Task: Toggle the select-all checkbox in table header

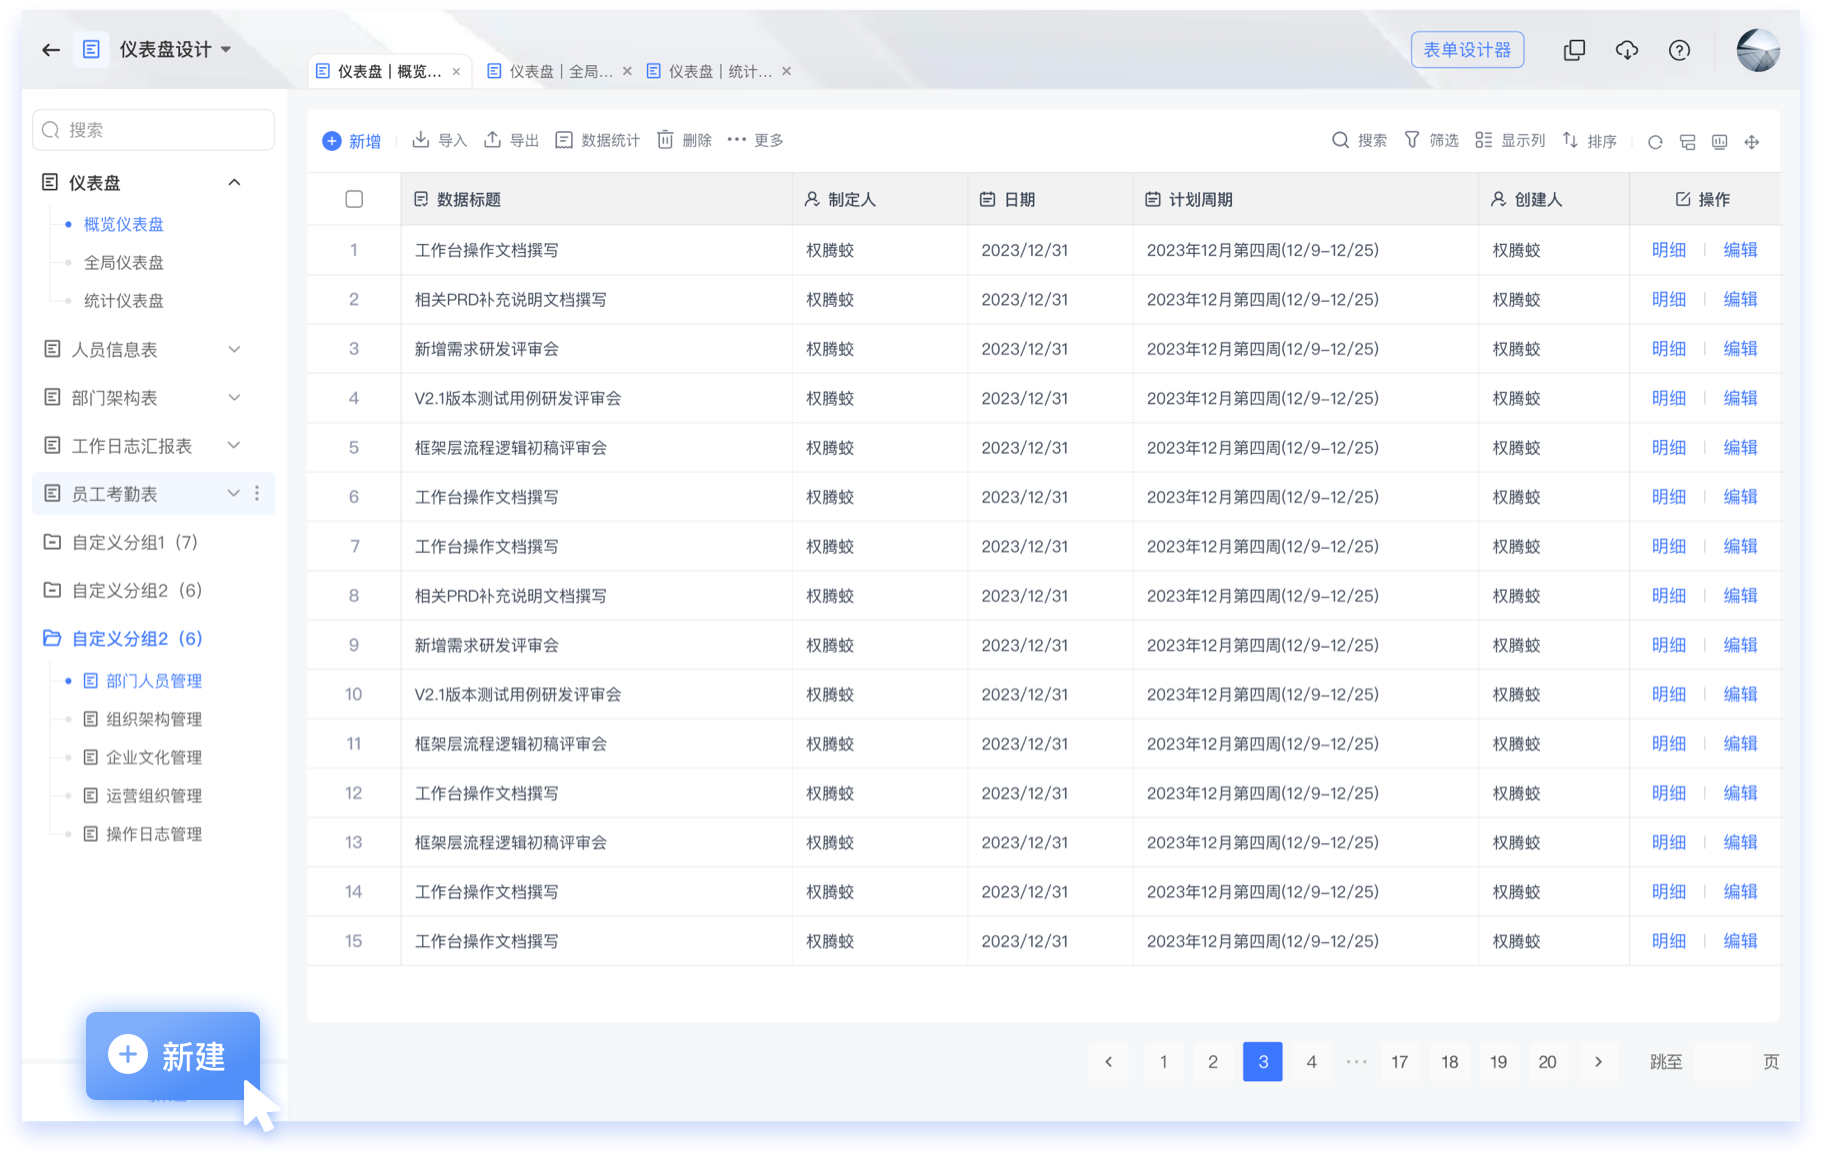Action: tap(354, 199)
